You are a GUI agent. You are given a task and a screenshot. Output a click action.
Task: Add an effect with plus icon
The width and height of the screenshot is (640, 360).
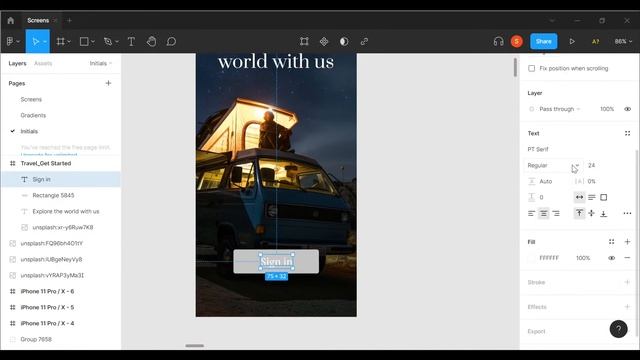tap(627, 307)
